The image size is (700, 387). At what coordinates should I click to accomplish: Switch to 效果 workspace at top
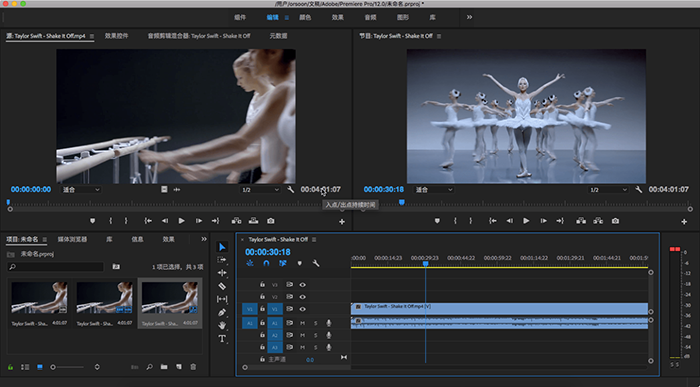(x=338, y=17)
